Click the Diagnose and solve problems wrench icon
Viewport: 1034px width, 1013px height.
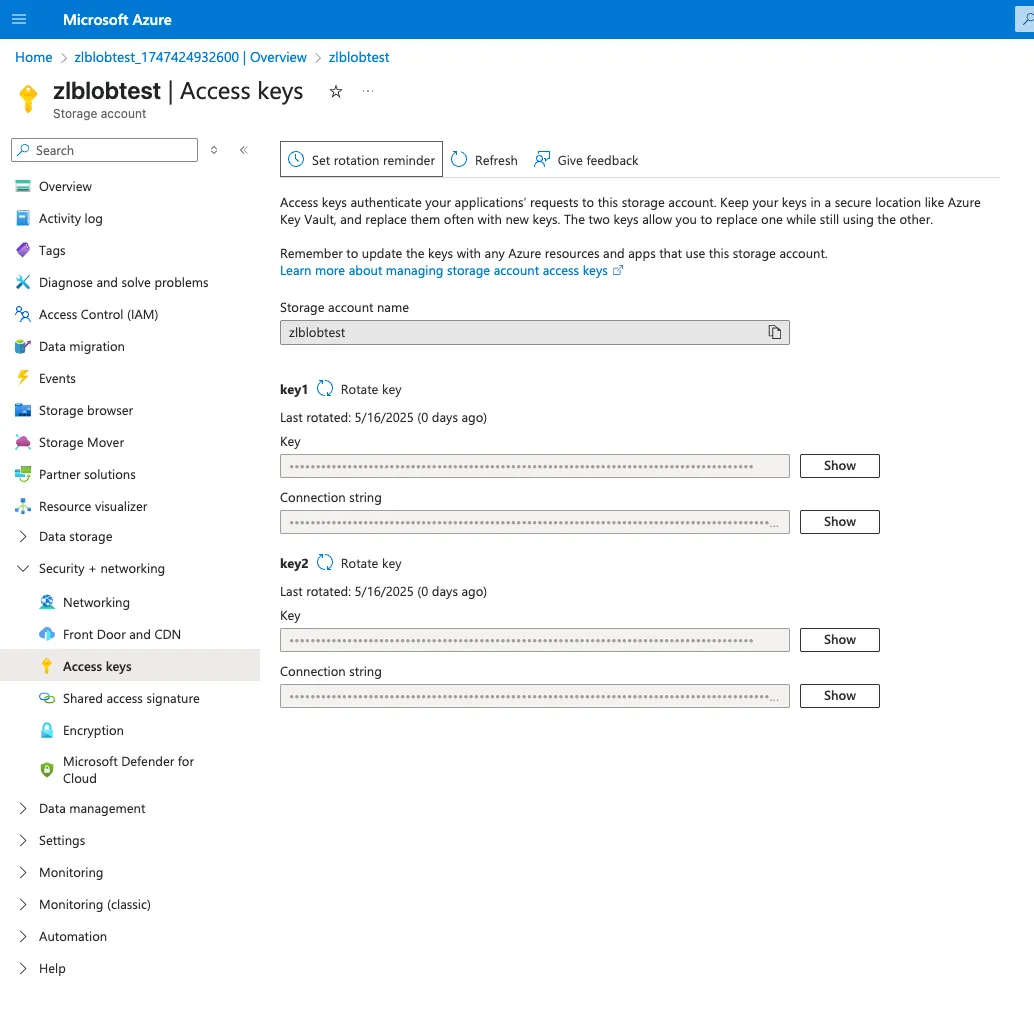[x=23, y=282]
